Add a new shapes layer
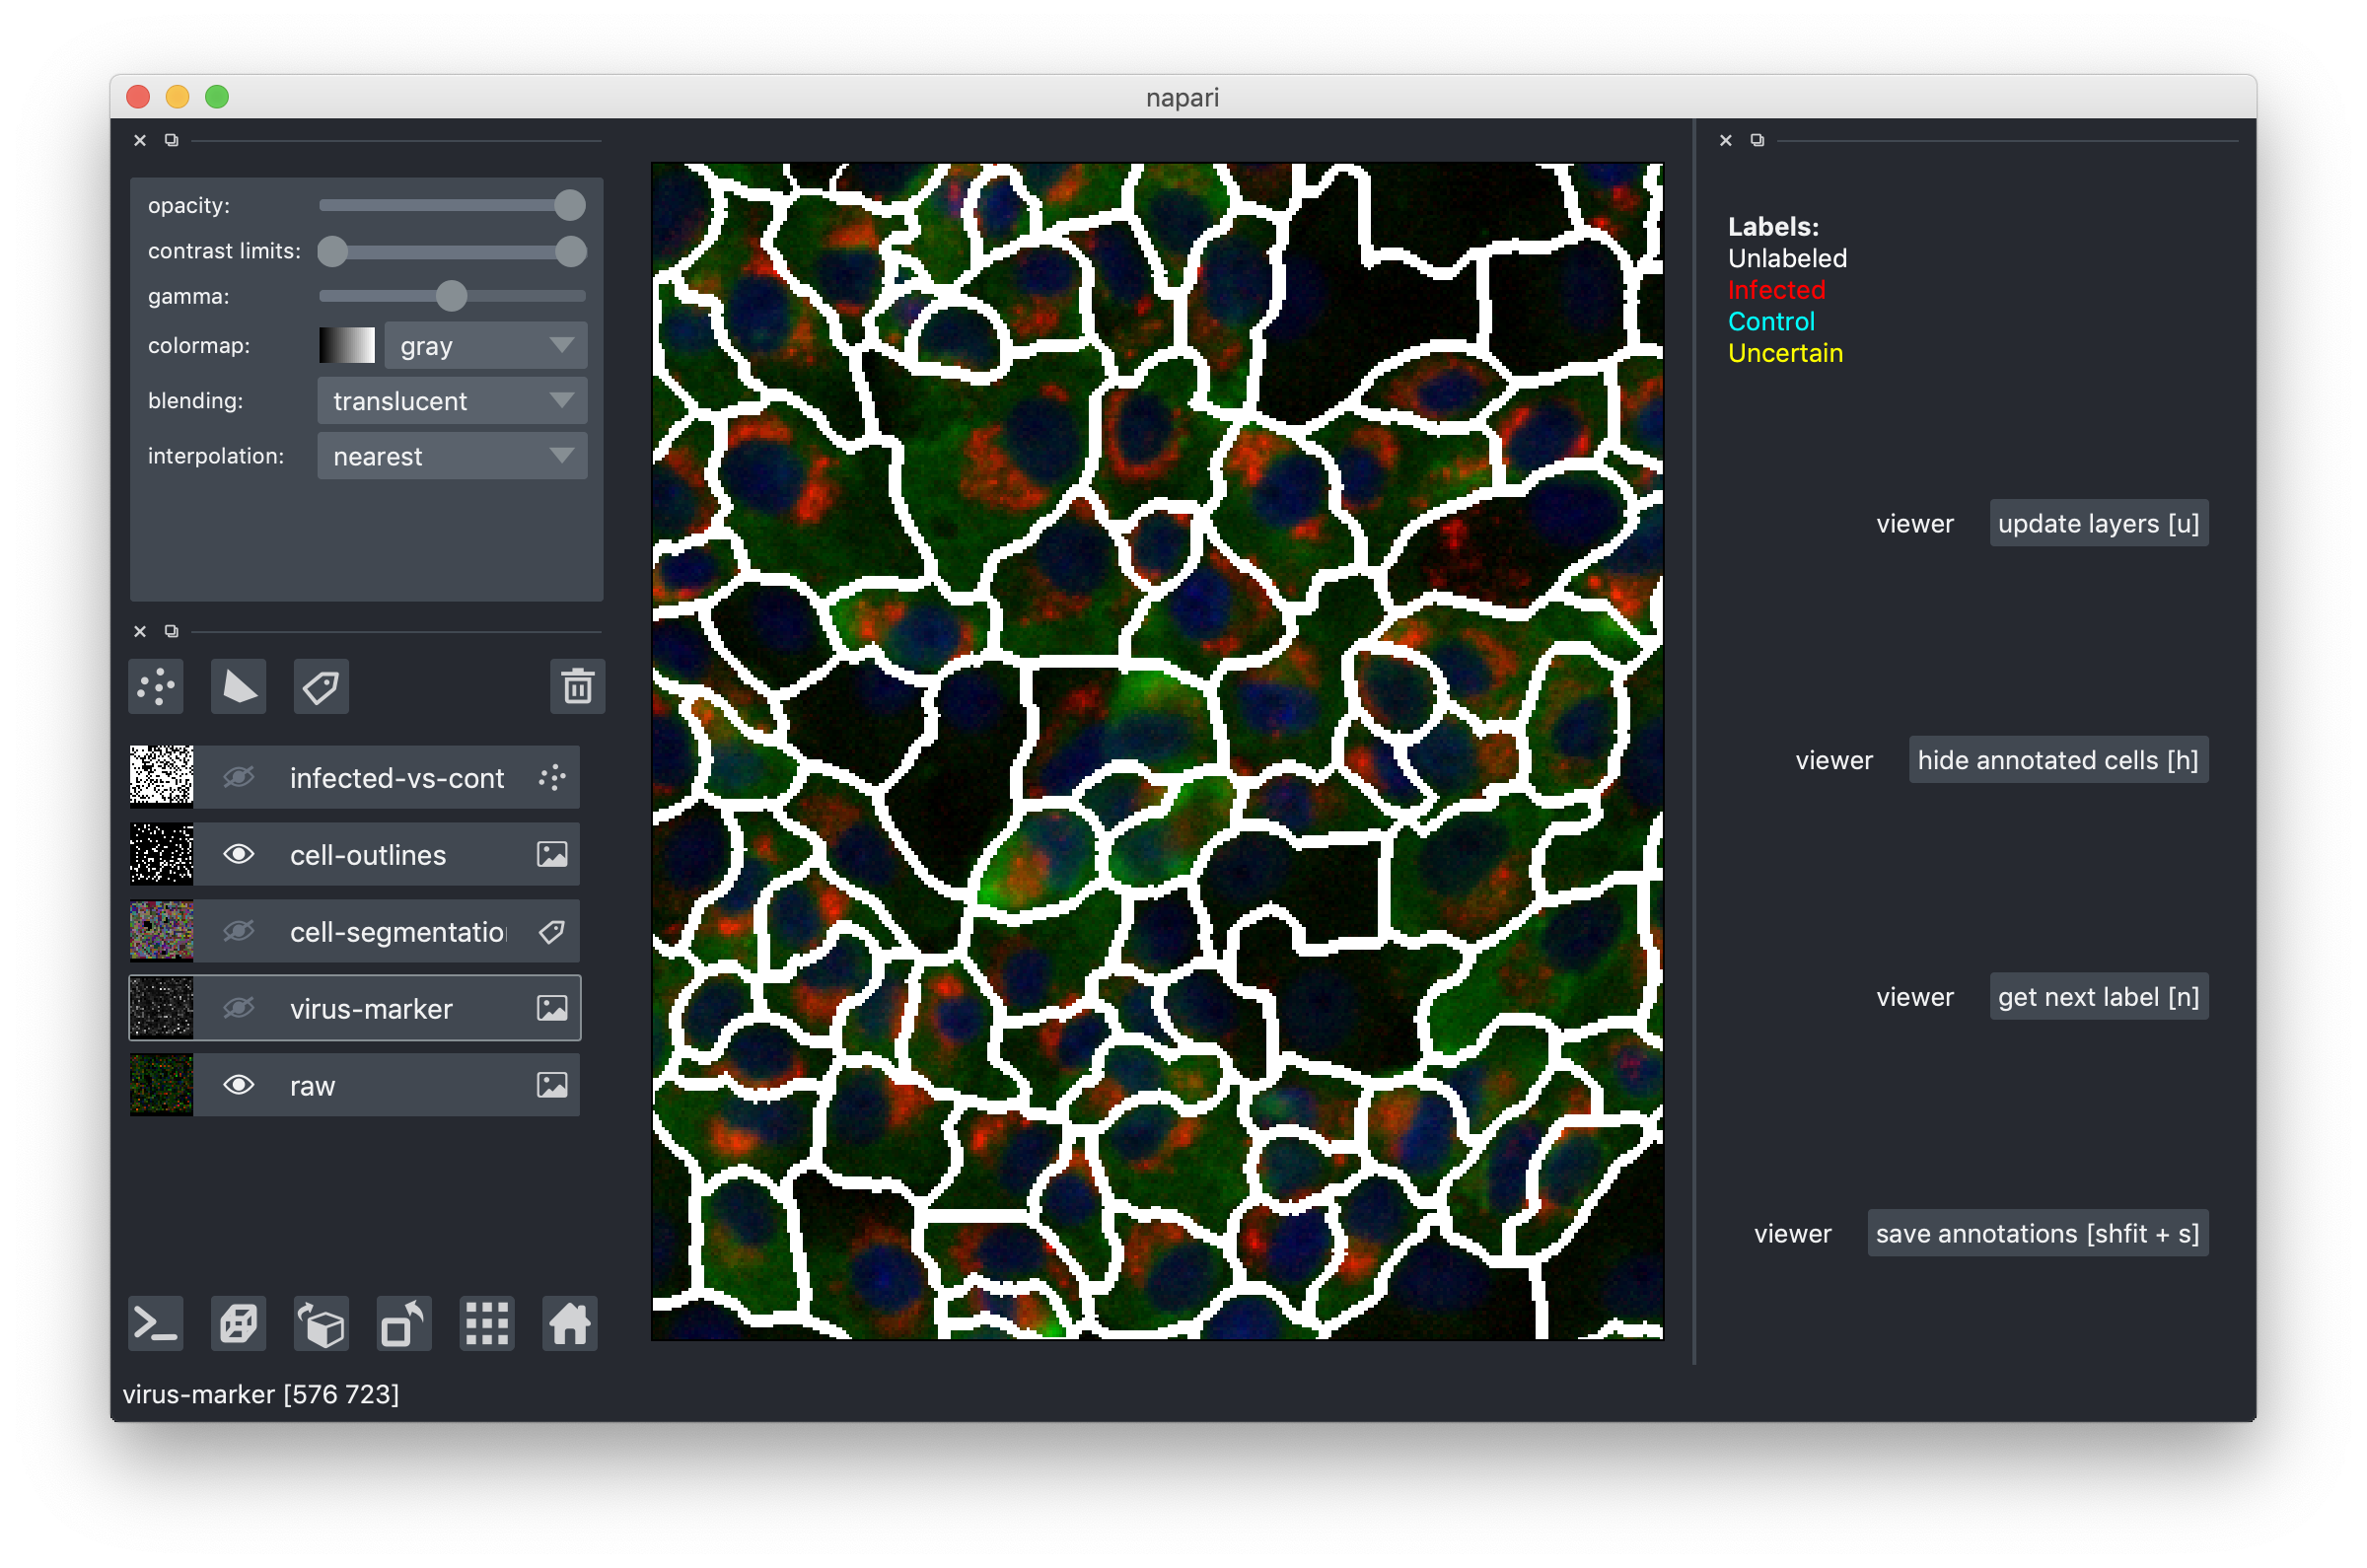2367x1568 pixels. (x=239, y=687)
